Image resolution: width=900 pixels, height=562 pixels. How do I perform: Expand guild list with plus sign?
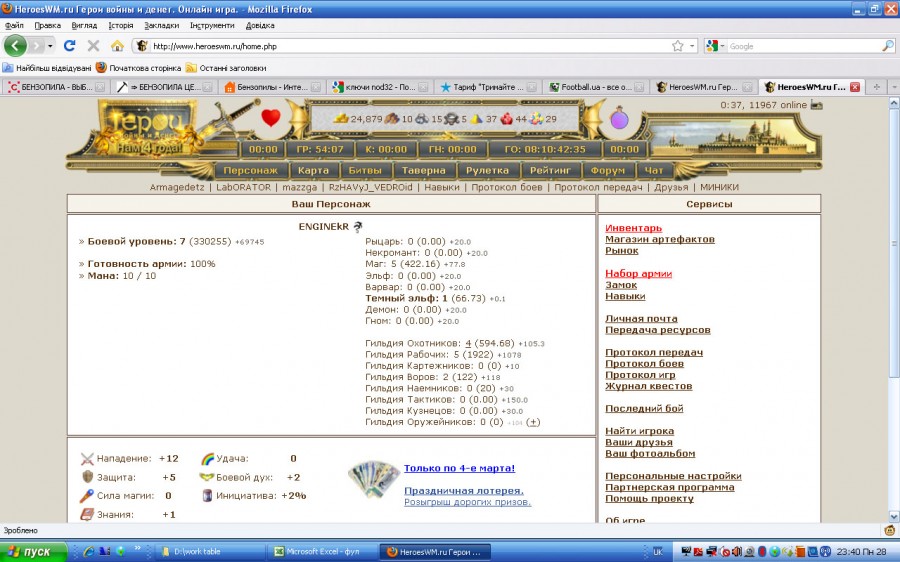point(533,422)
